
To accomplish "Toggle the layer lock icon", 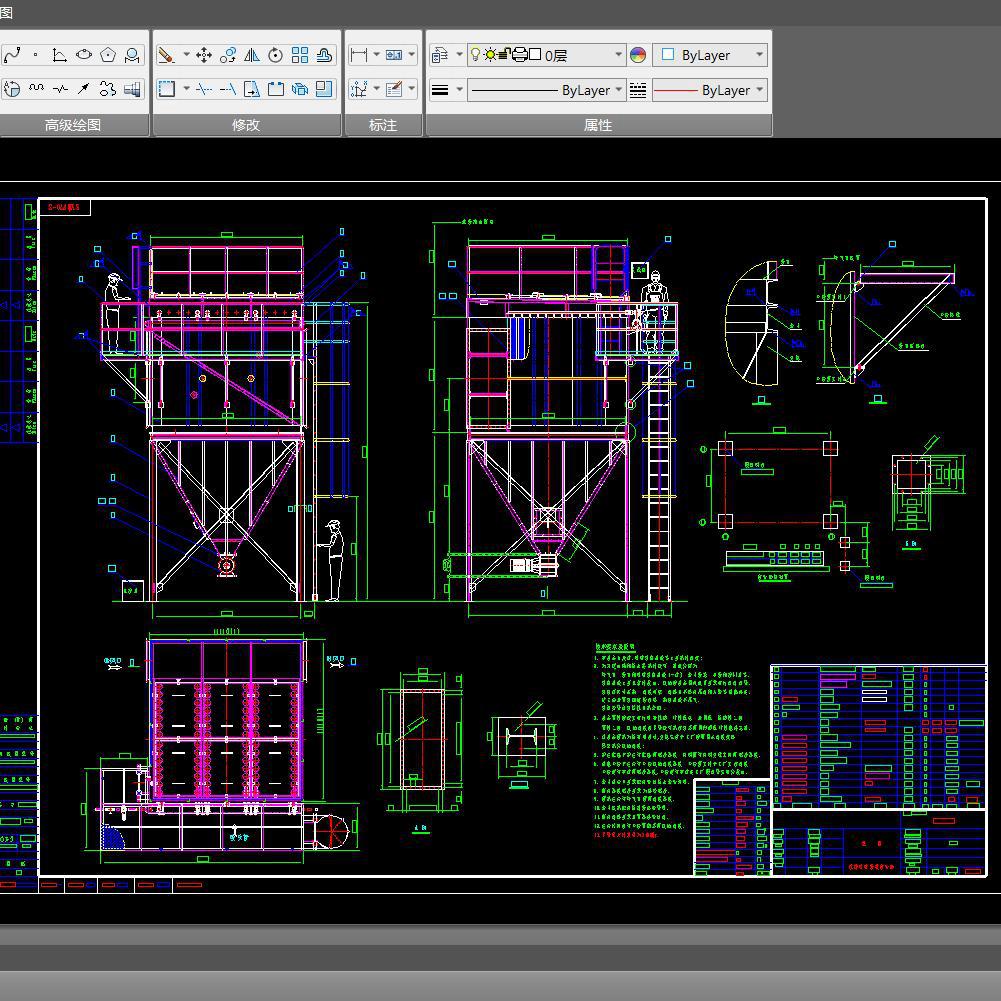I will (504, 55).
